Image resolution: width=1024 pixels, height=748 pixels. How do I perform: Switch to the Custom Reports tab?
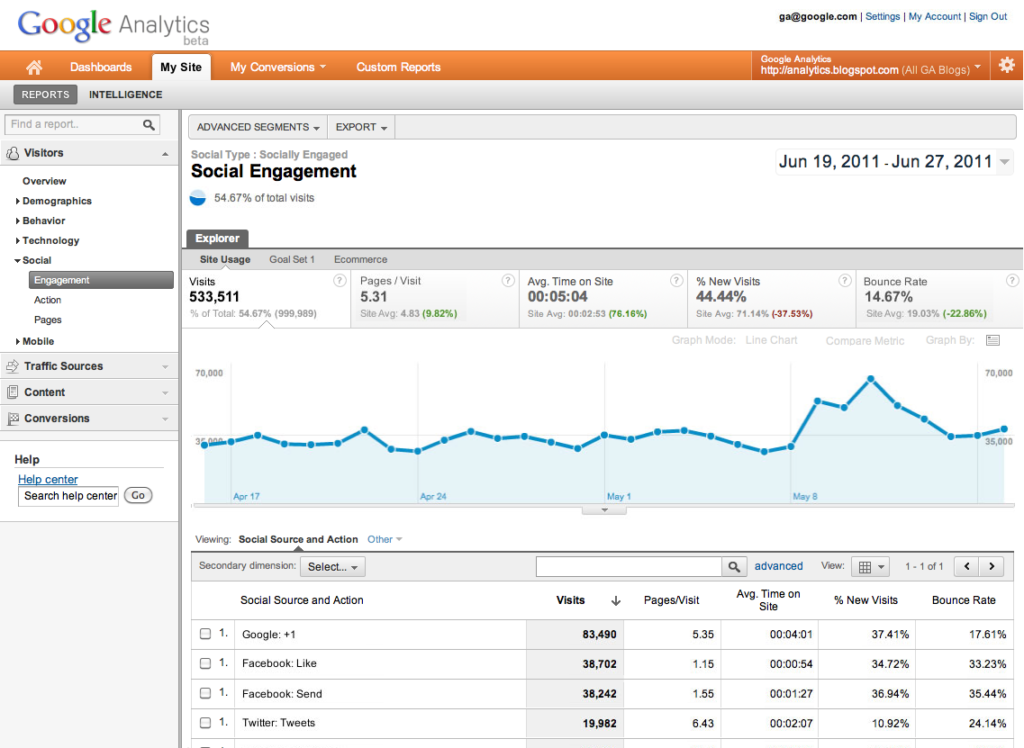398,67
